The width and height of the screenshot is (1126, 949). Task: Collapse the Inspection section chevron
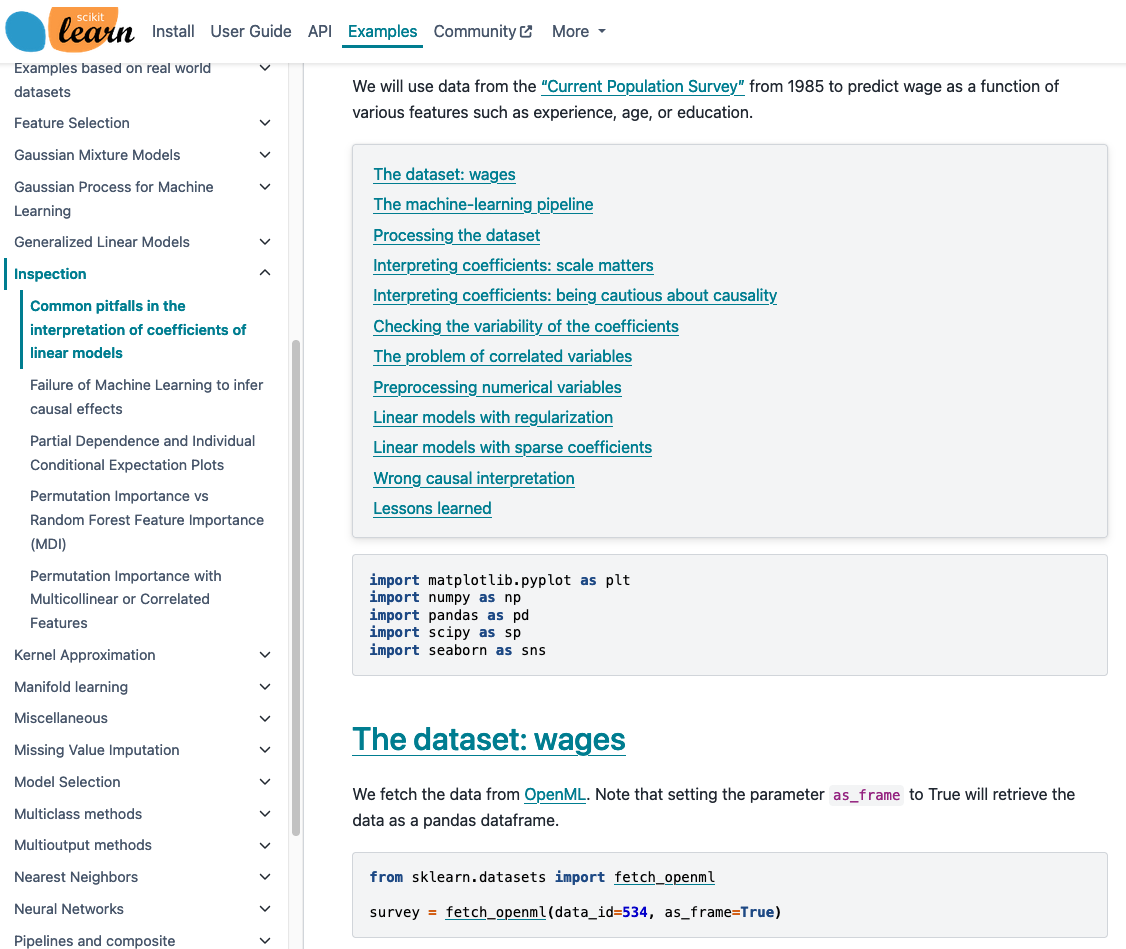265,273
